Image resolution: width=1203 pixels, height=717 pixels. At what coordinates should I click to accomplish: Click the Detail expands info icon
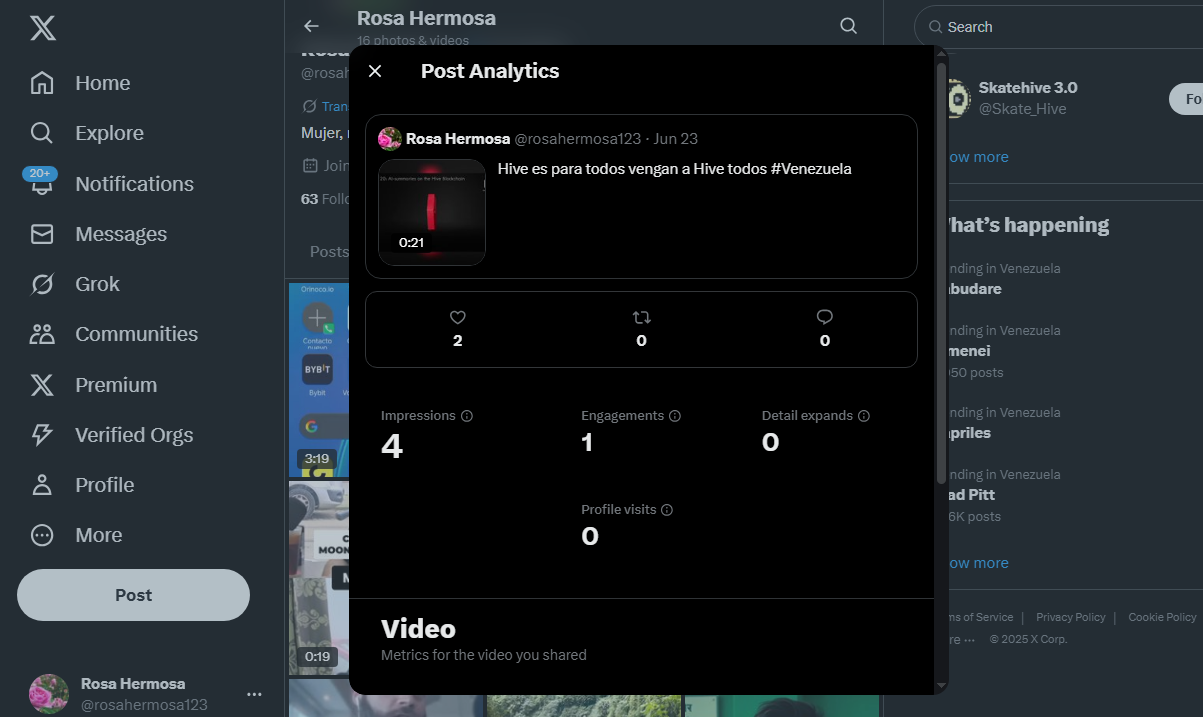(864, 416)
